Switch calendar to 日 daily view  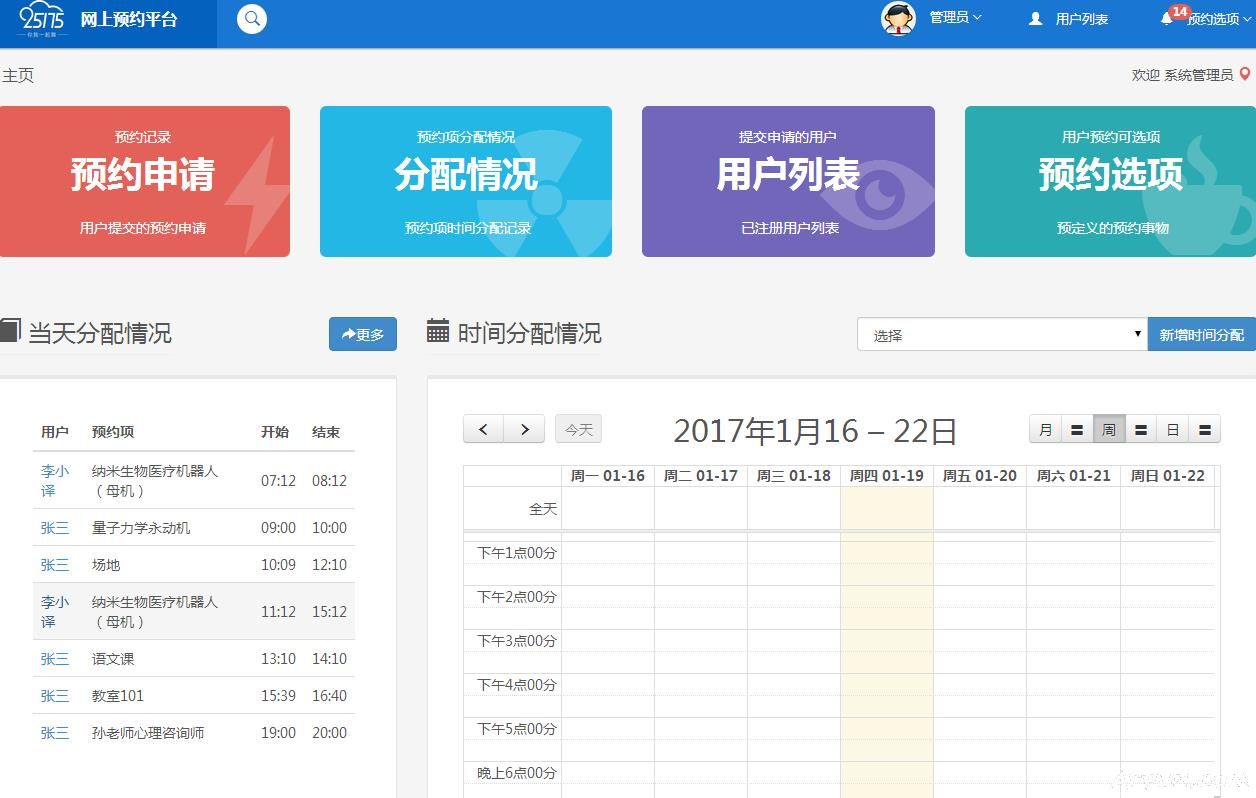1172,428
